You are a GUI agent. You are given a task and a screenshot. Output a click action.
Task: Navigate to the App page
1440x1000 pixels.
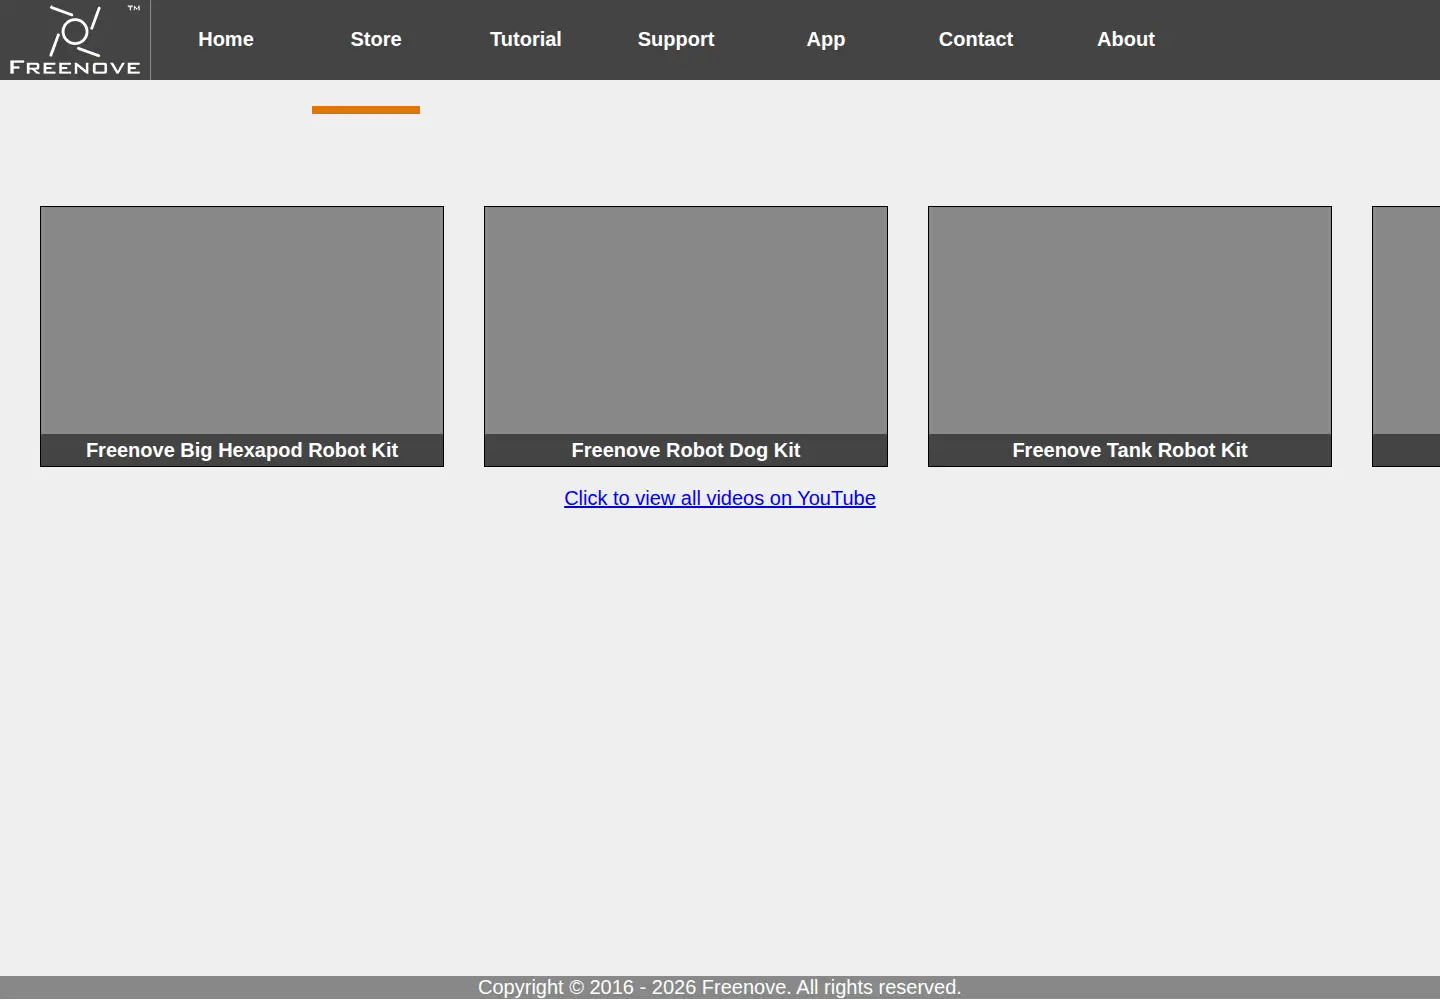tap(826, 40)
